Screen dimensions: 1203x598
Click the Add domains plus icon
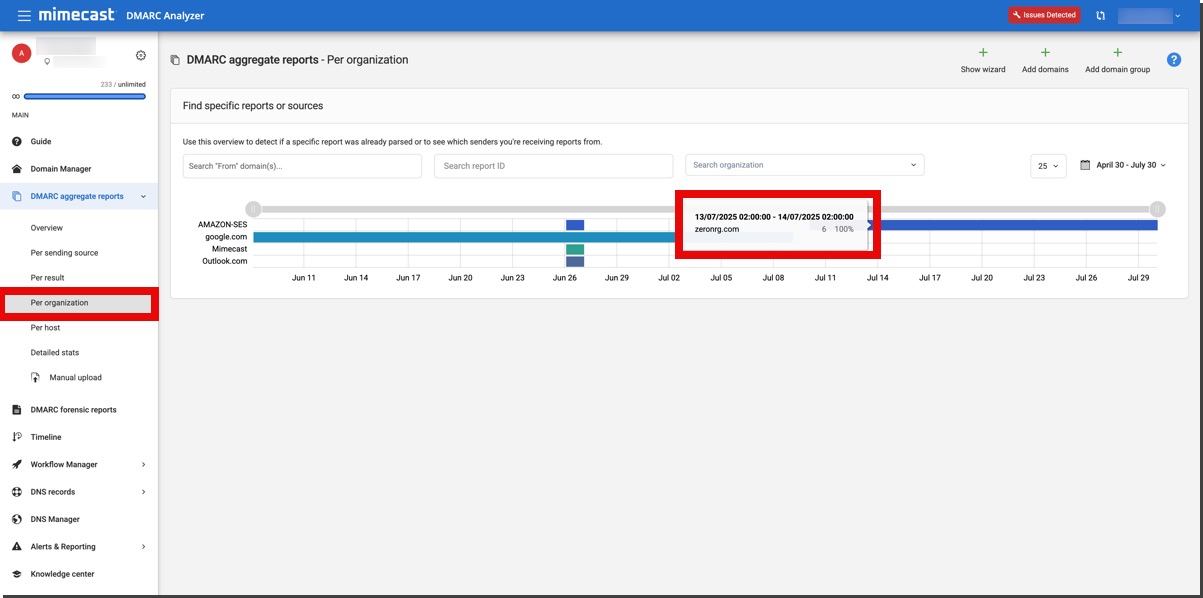coord(1045,53)
